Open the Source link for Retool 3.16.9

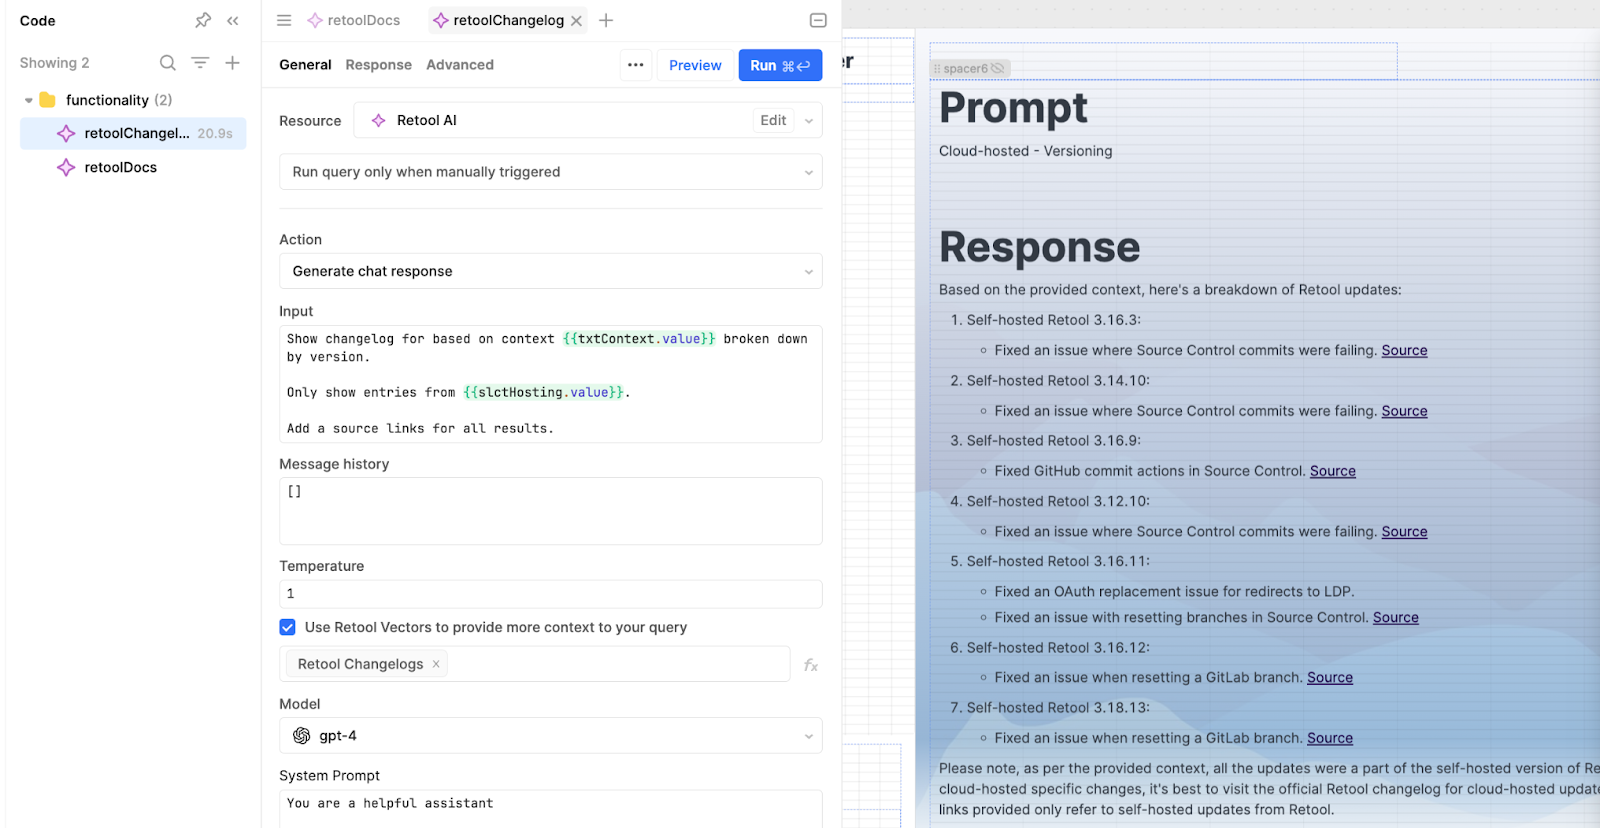[1333, 471]
